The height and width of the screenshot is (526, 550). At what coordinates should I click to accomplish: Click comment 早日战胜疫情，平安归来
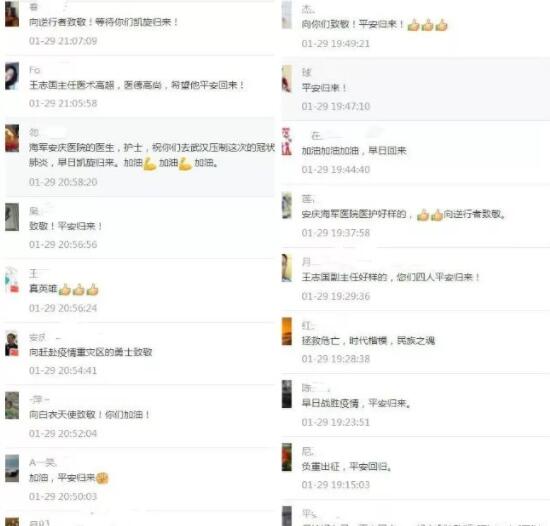tap(356, 403)
